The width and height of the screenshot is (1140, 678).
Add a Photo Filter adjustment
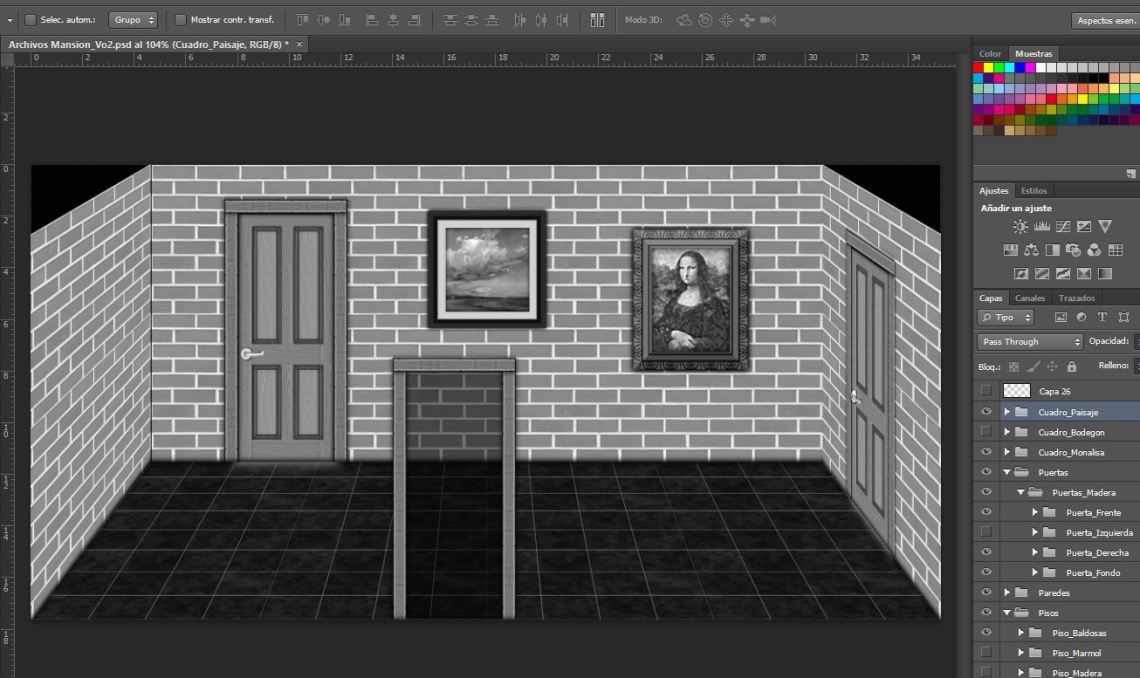click(1073, 250)
